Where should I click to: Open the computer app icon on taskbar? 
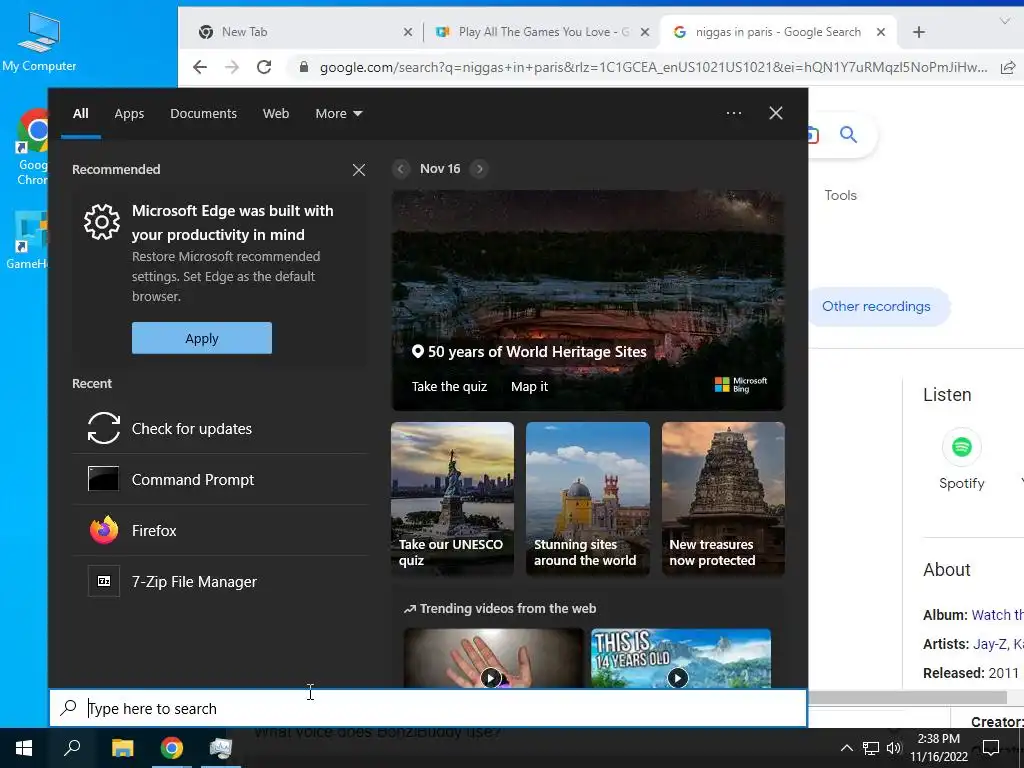click(221, 748)
